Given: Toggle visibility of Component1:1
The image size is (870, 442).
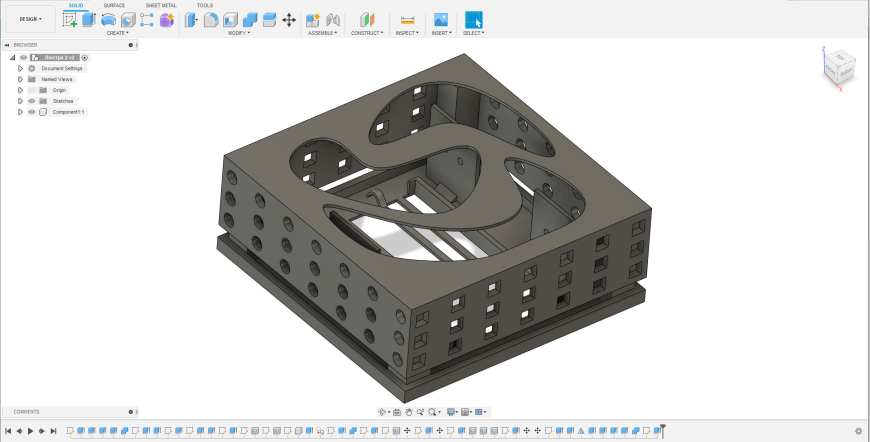Looking at the screenshot, I should 31,112.
